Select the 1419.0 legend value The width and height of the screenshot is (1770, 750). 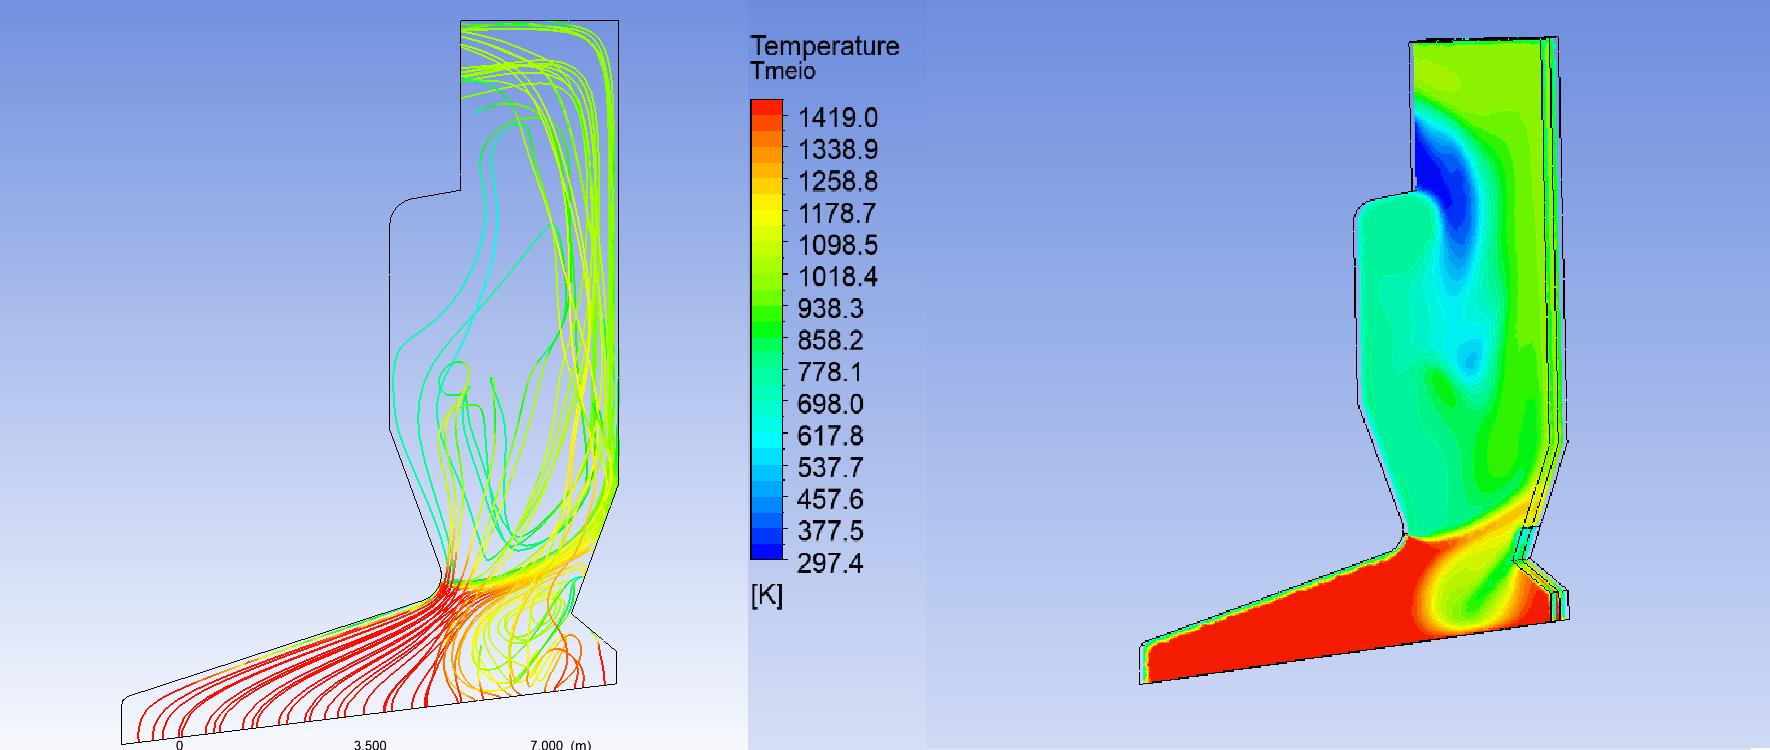838,118
